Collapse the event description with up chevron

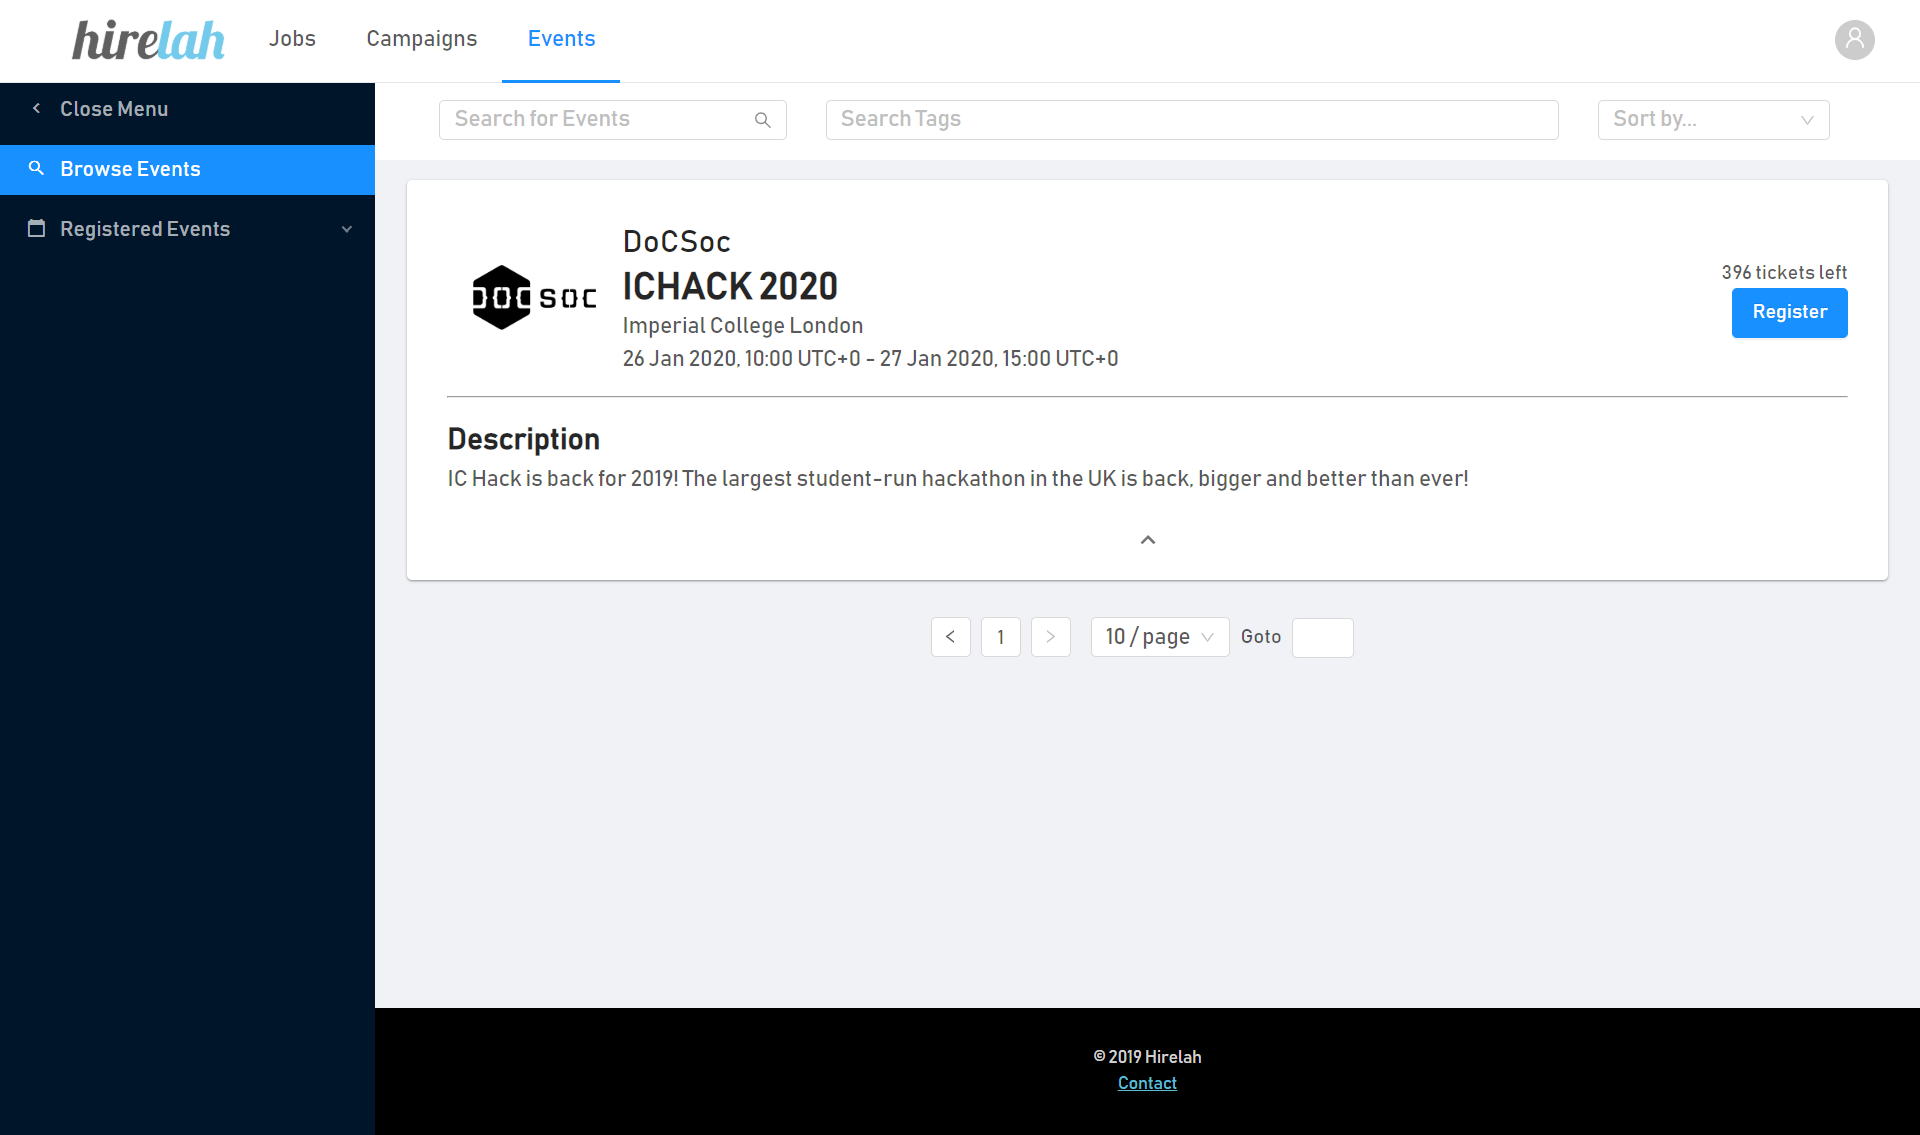1147,540
